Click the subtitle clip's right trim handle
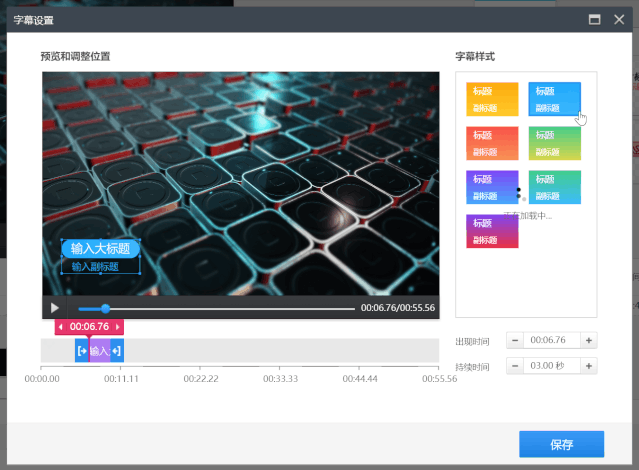Viewport: 639px width, 470px height. pyautogui.click(x=117, y=351)
